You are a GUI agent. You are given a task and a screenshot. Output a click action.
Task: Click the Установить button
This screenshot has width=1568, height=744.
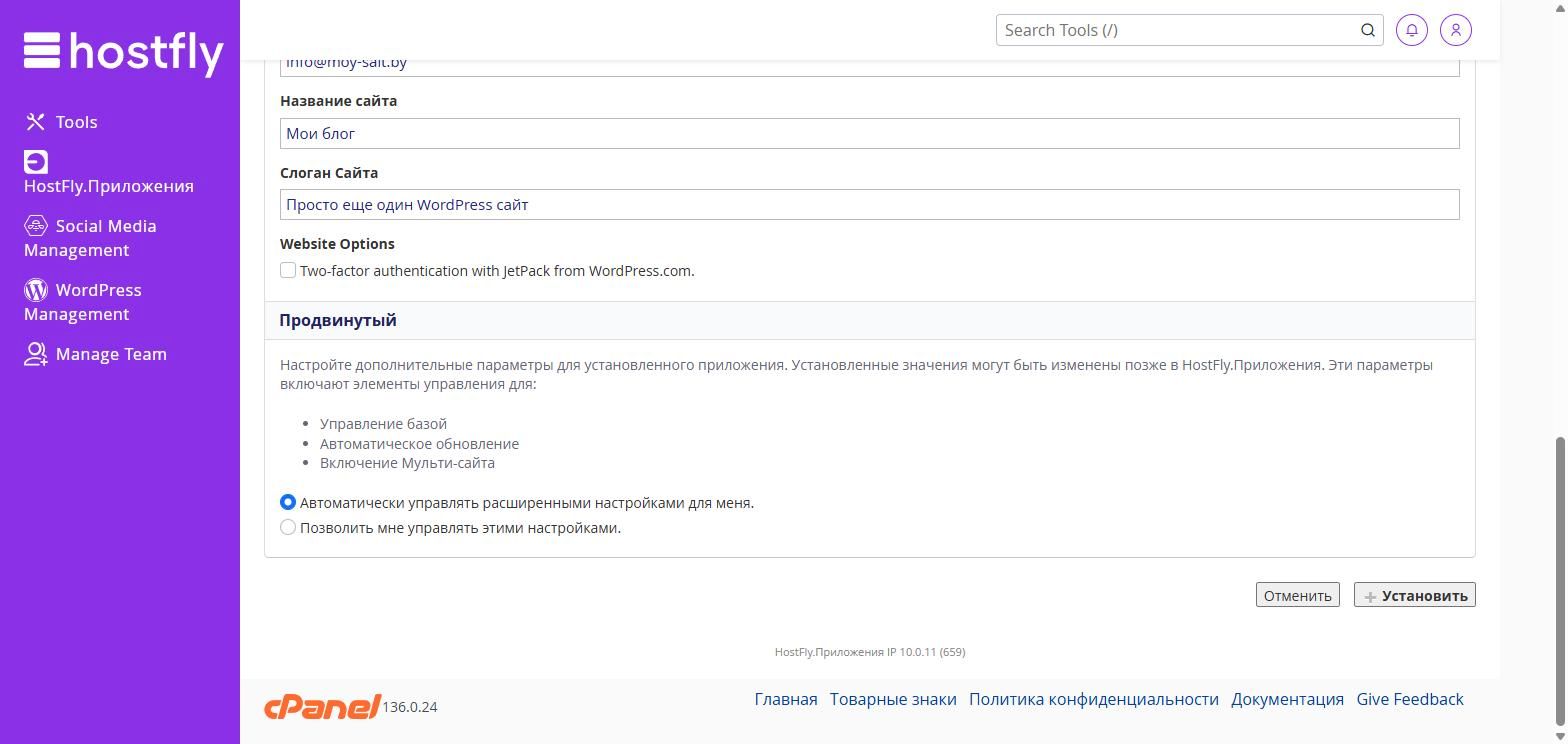coord(1414,595)
